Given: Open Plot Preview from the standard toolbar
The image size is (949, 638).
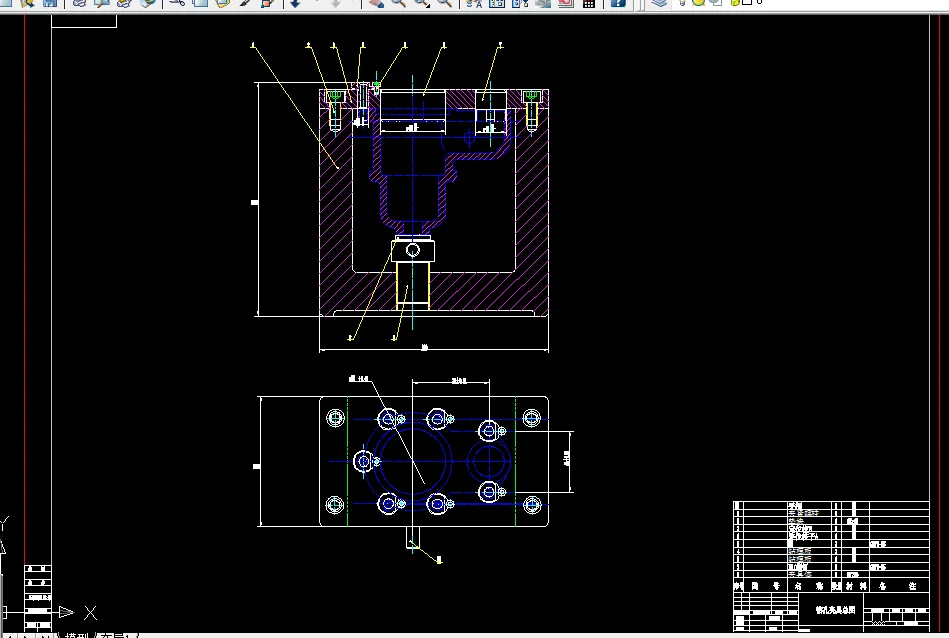Looking at the screenshot, I should point(102,2).
